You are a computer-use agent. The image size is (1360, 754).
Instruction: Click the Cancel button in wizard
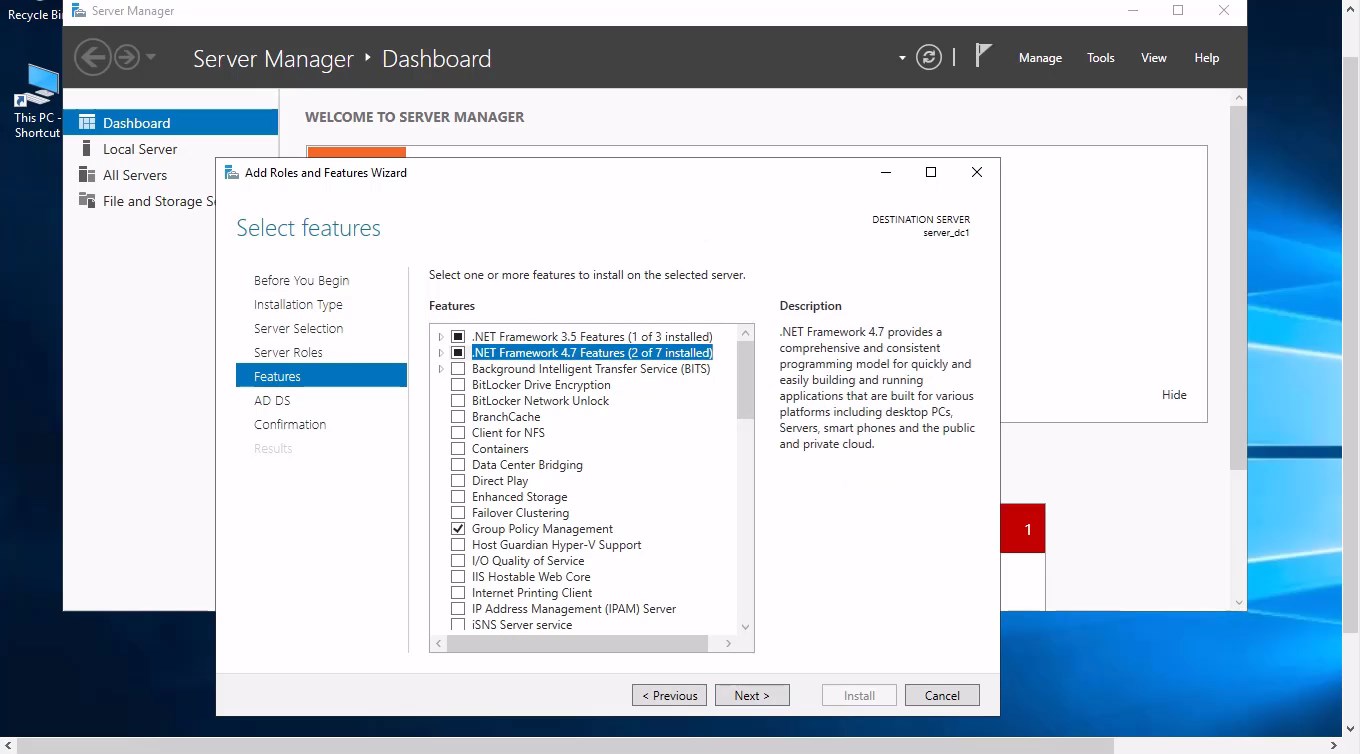click(942, 695)
